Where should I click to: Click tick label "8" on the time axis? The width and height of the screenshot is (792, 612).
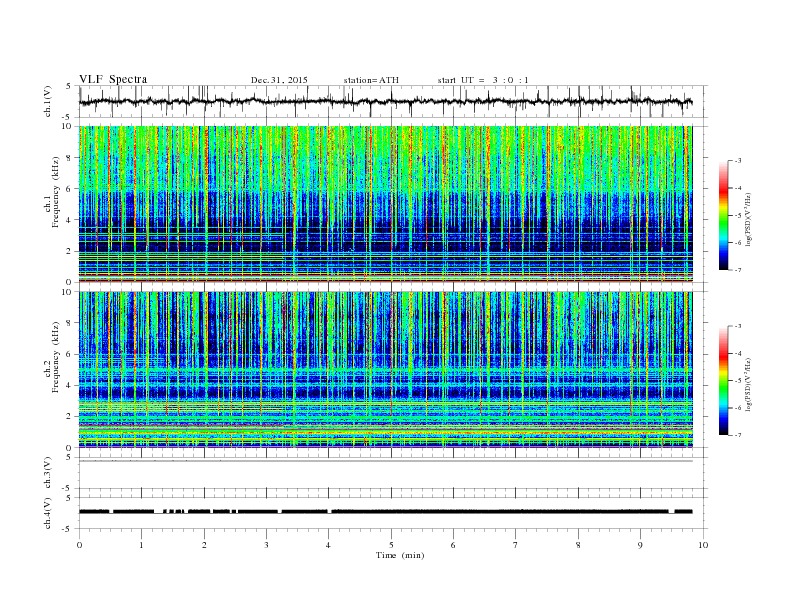click(578, 545)
